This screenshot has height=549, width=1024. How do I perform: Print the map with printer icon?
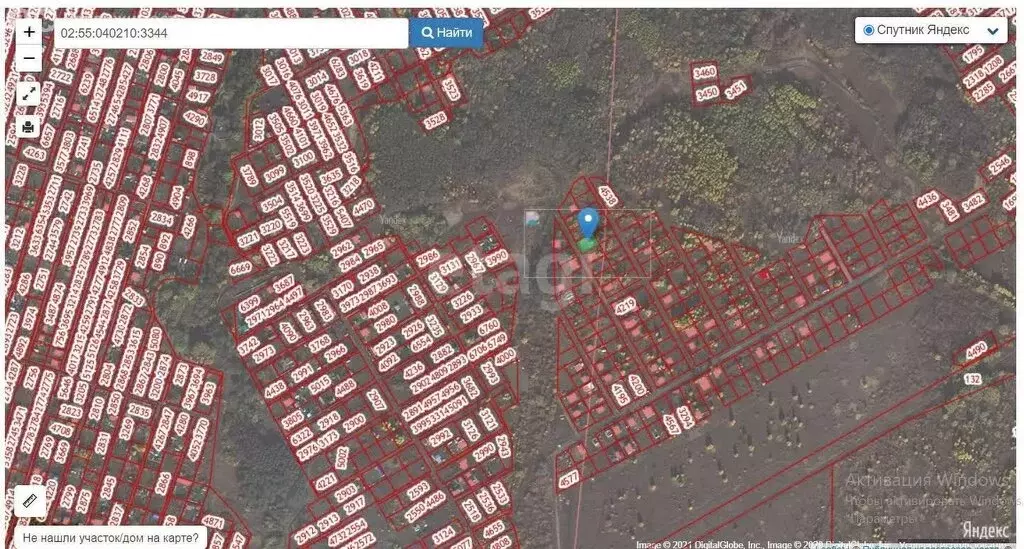[x=29, y=127]
